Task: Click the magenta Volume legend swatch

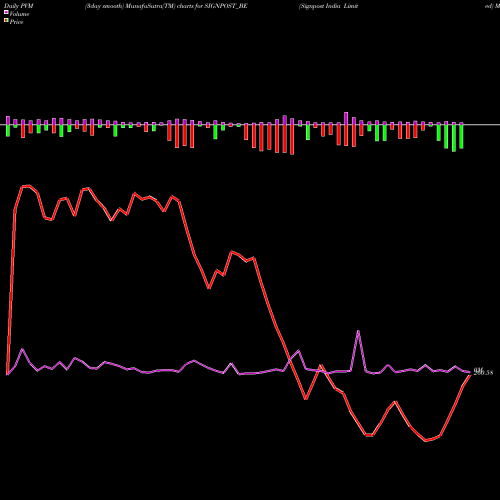Action: 6,12
